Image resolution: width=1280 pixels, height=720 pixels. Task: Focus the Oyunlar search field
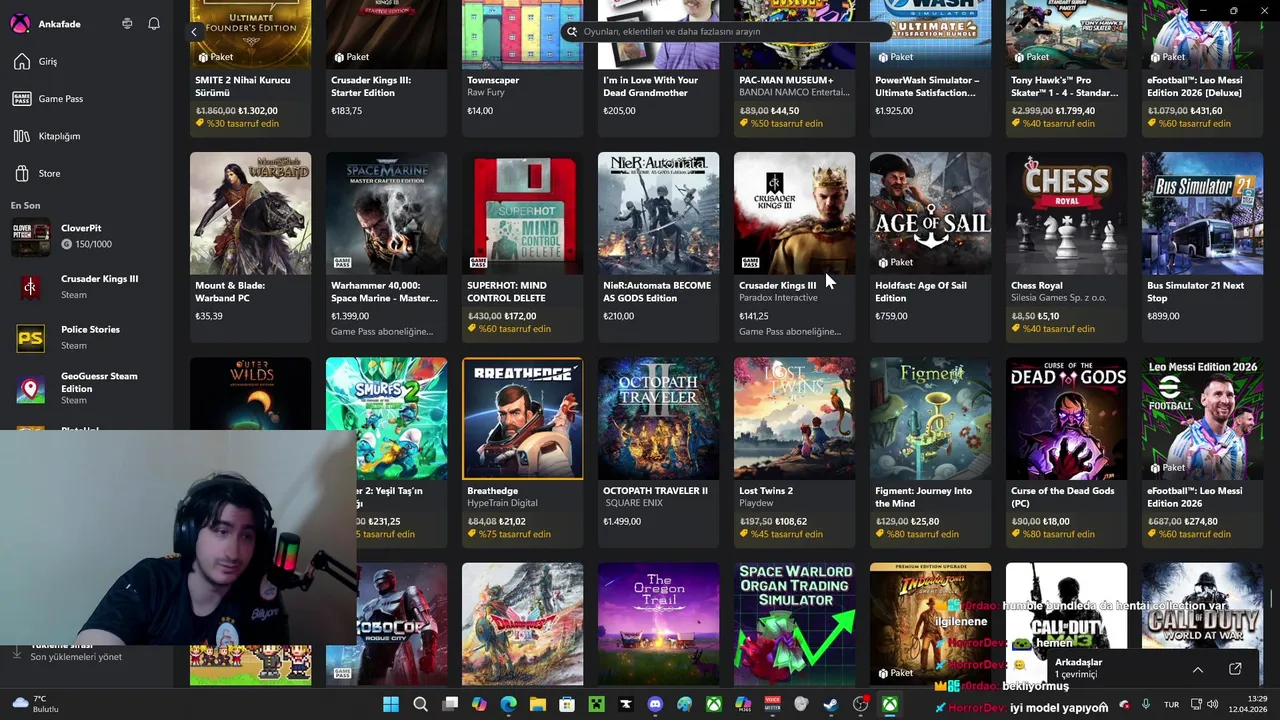[724, 32]
